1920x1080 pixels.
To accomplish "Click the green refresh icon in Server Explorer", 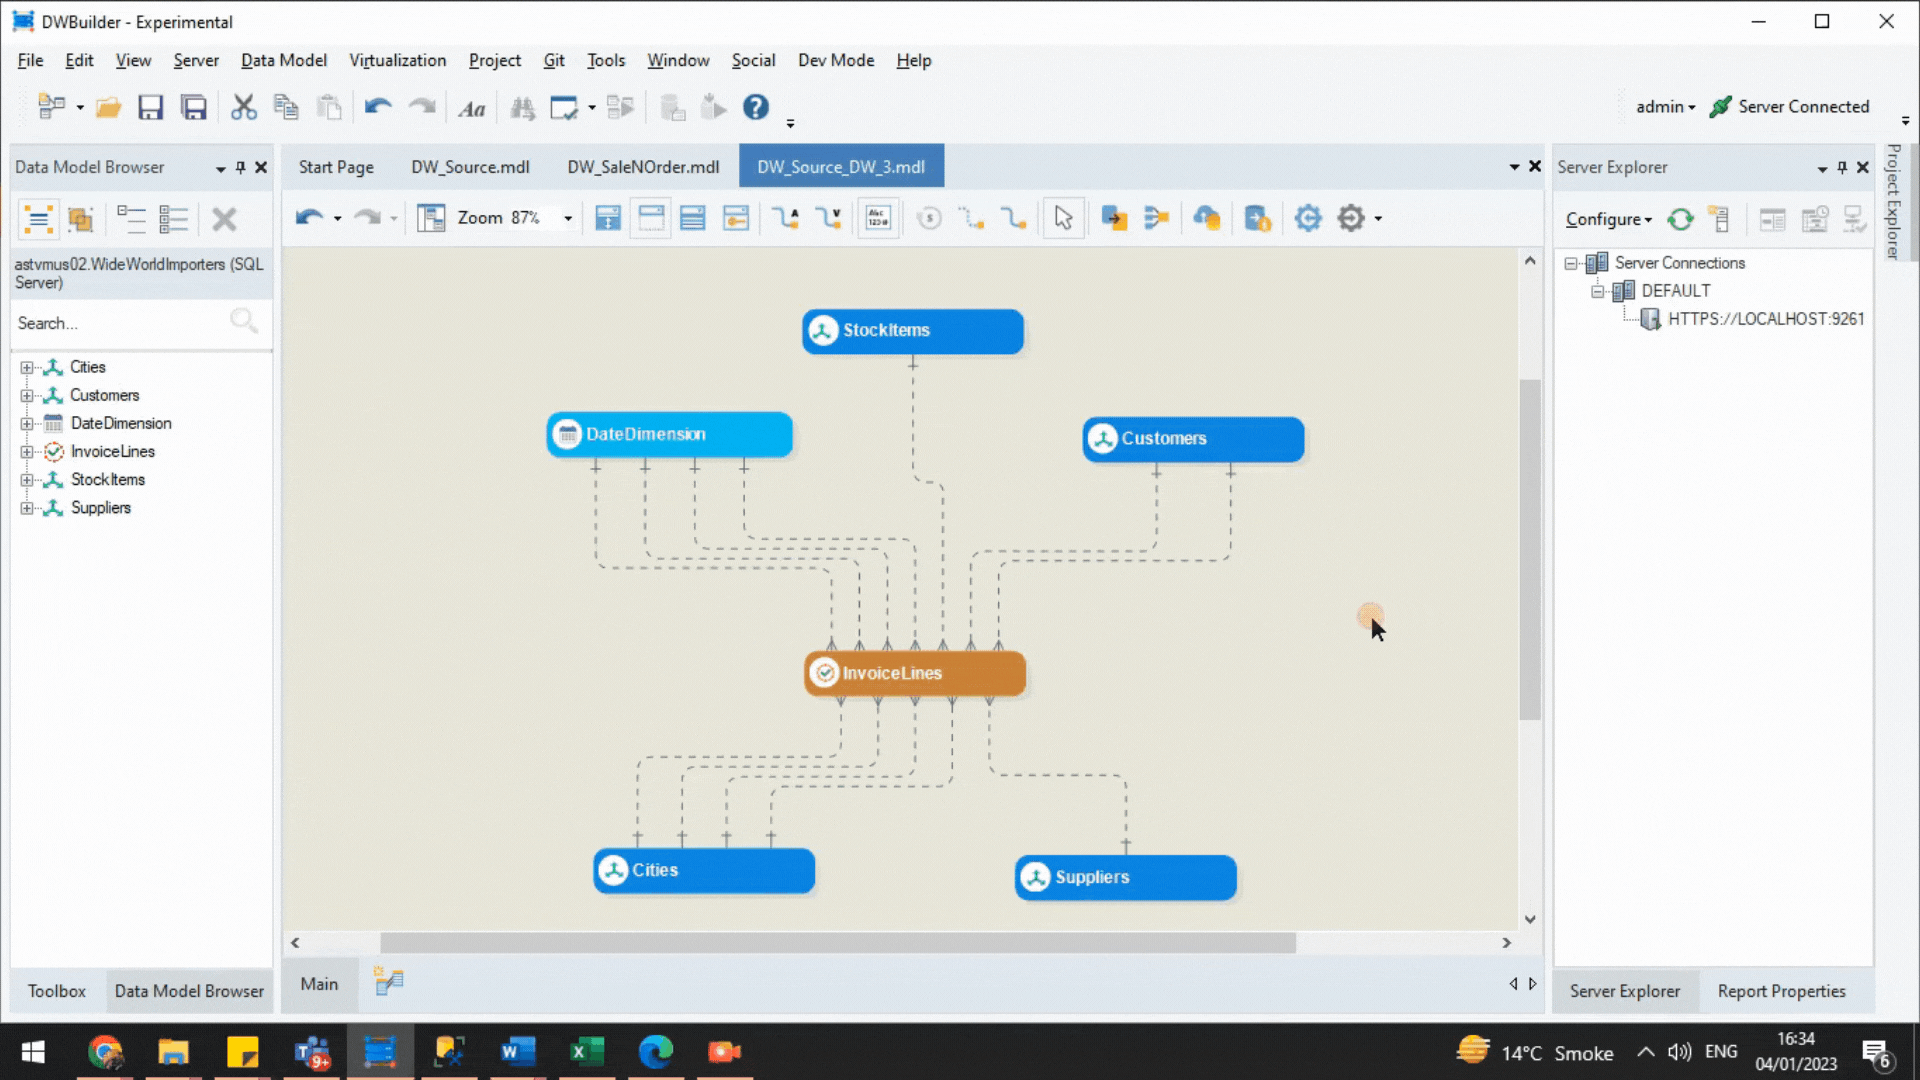I will point(1680,219).
